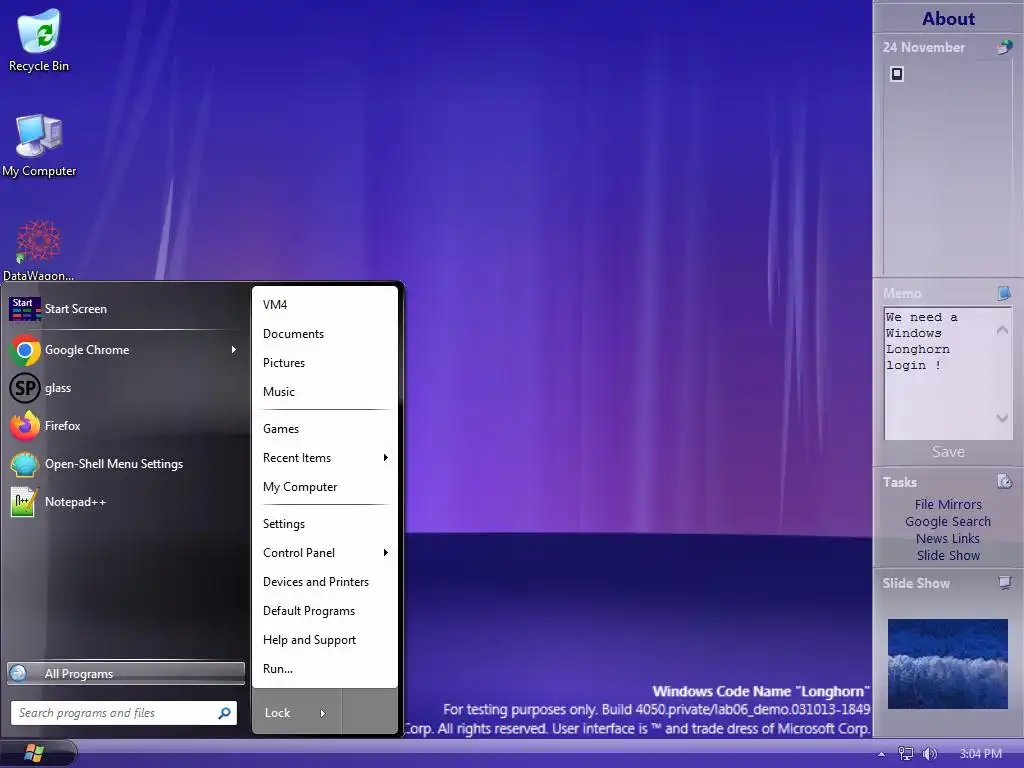1024x768 pixels.
Task: Expand Recent Items submenu arrow
Action: pyautogui.click(x=385, y=458)
